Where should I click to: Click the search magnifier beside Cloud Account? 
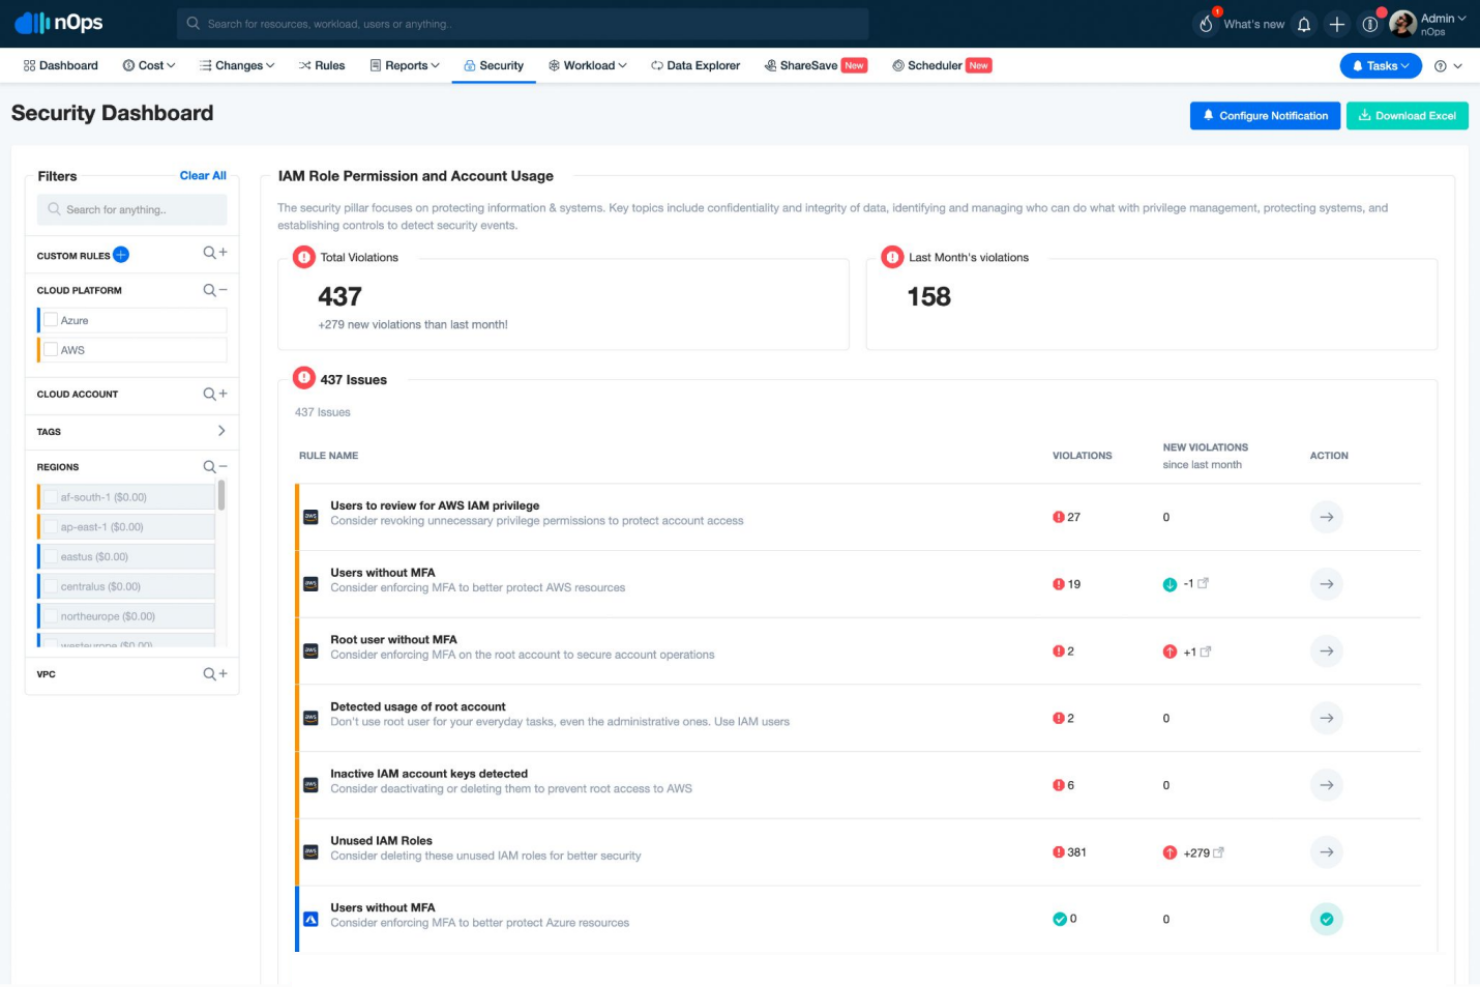click(208, 394)
